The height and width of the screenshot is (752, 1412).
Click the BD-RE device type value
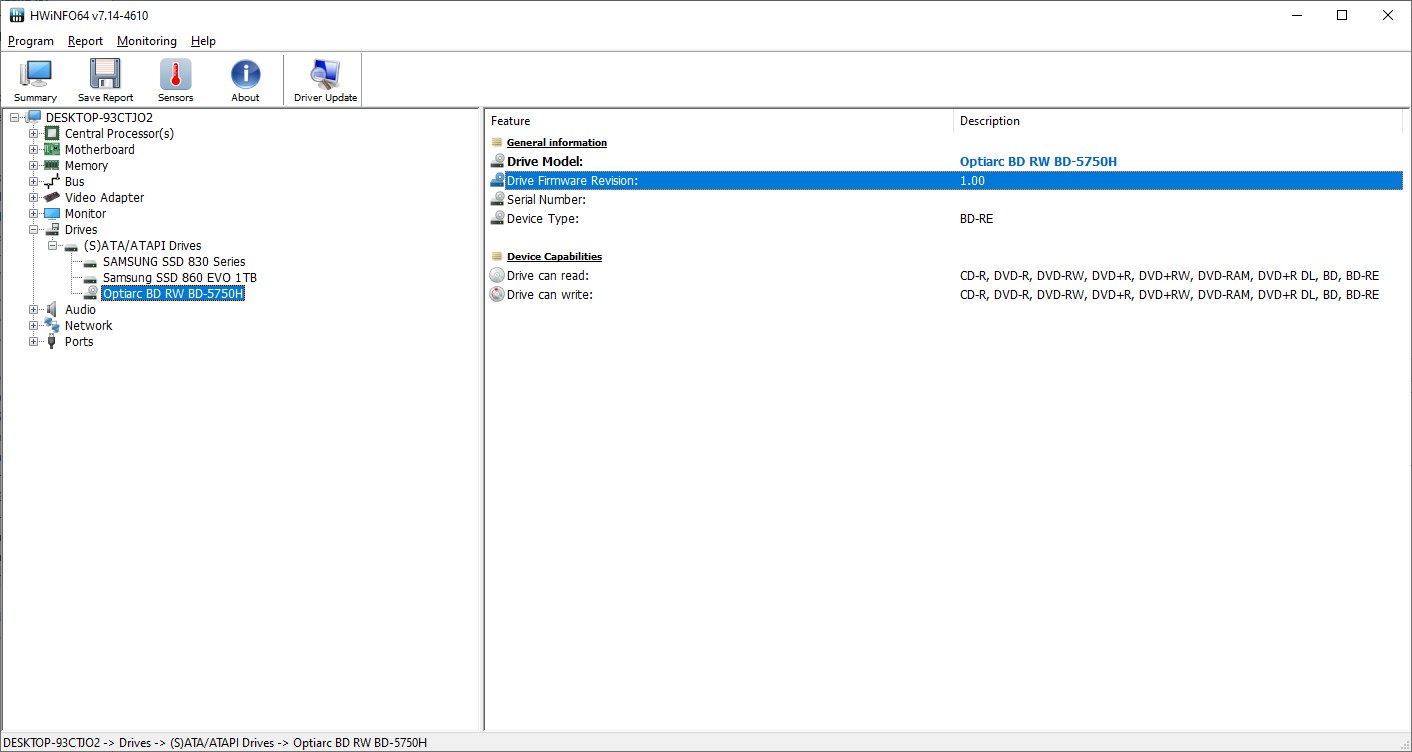[976, 218]
